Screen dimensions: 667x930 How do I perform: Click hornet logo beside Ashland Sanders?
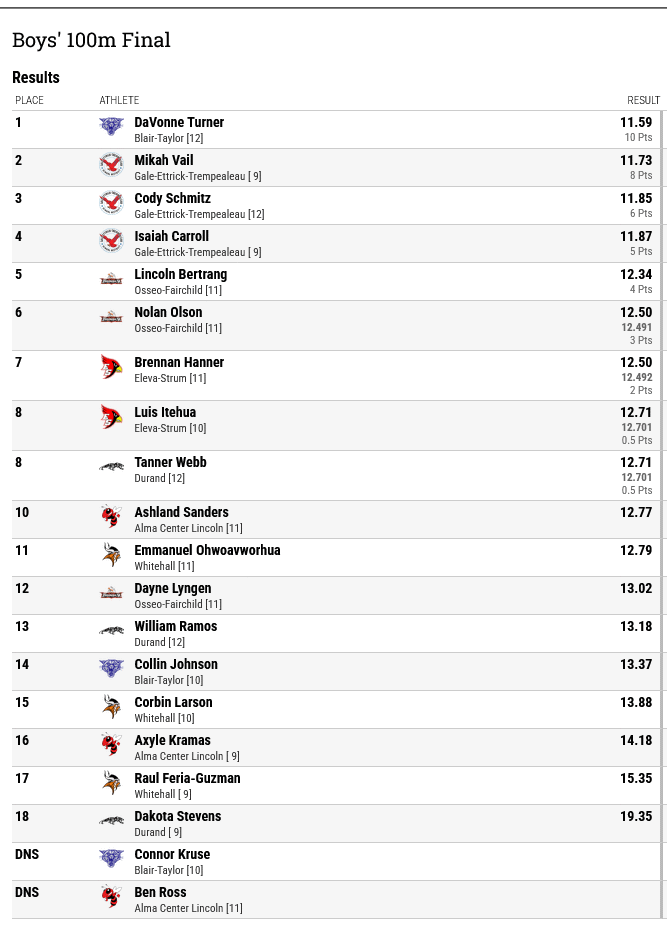(111, 517)
